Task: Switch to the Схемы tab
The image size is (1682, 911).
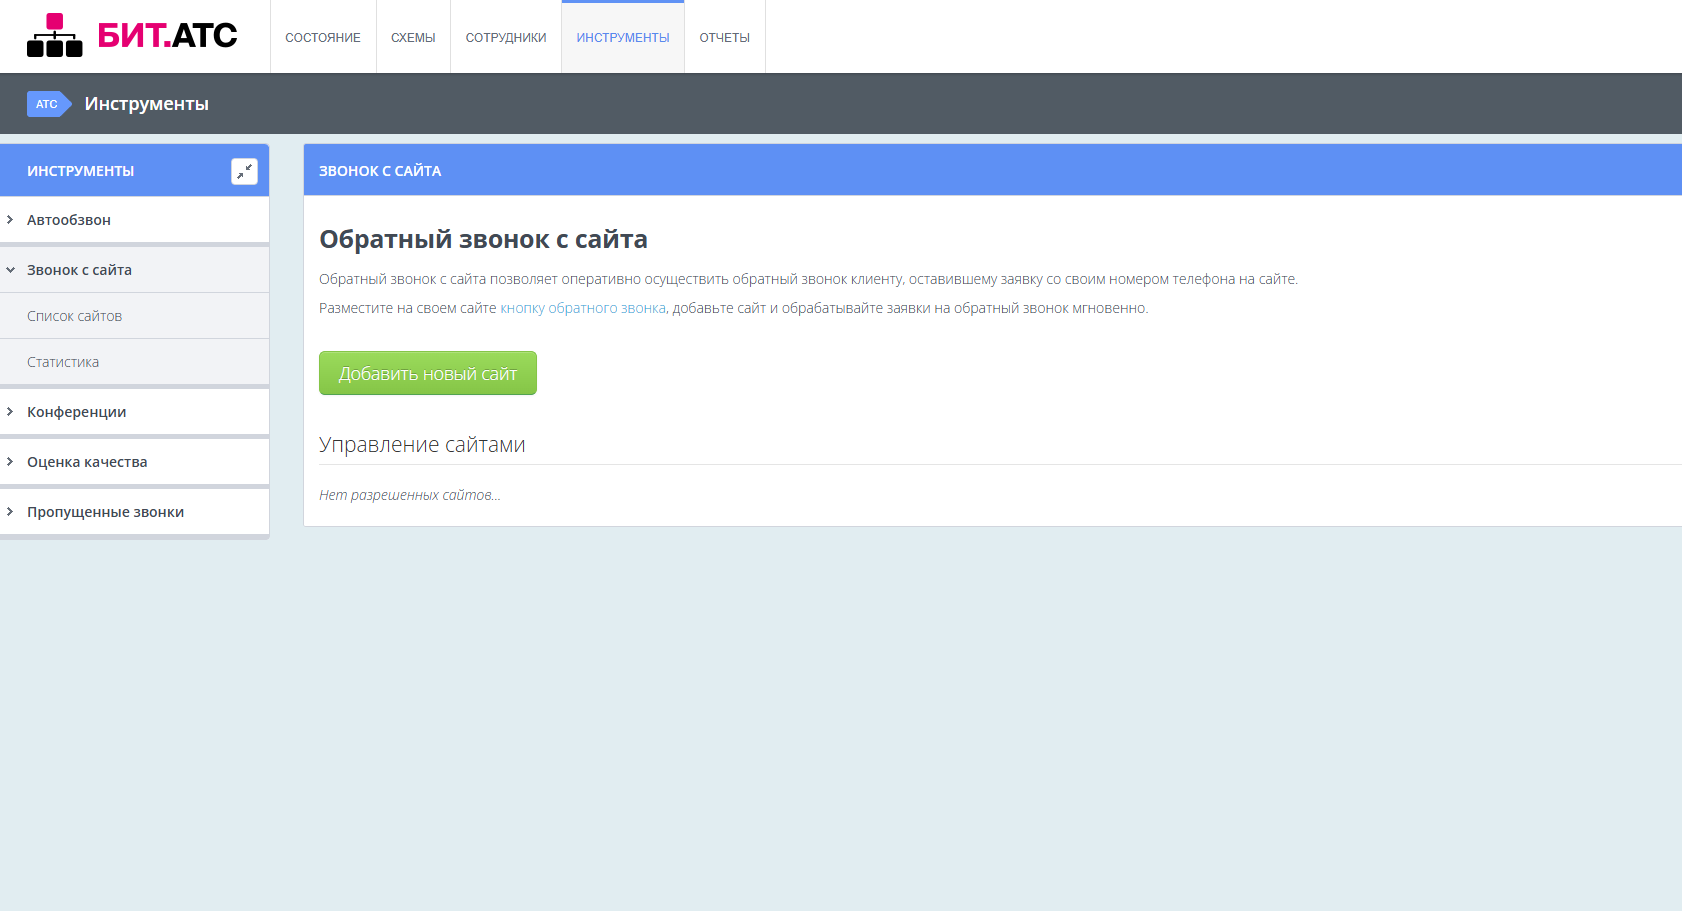Action: click(x=413, y=38)
